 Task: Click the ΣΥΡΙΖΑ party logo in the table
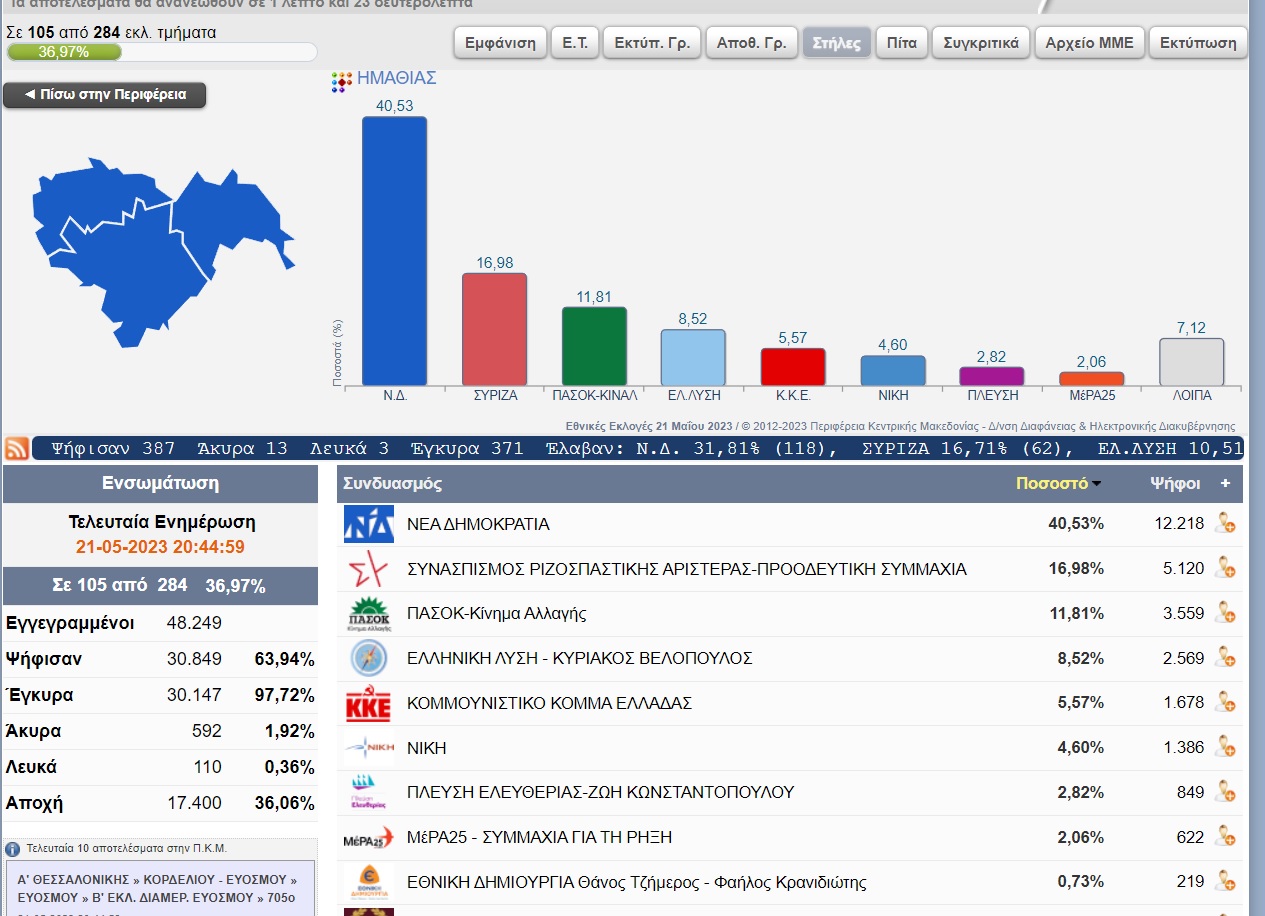(x=368, y=569)
